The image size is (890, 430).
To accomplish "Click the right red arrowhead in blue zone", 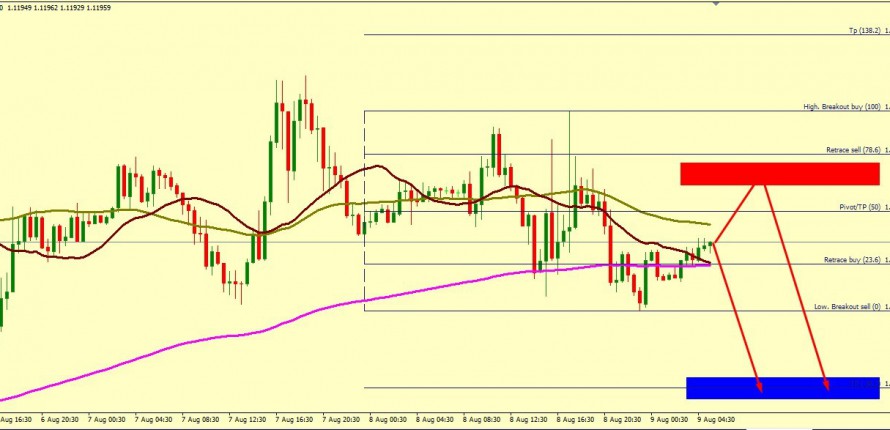I will [x=827, y=386].
